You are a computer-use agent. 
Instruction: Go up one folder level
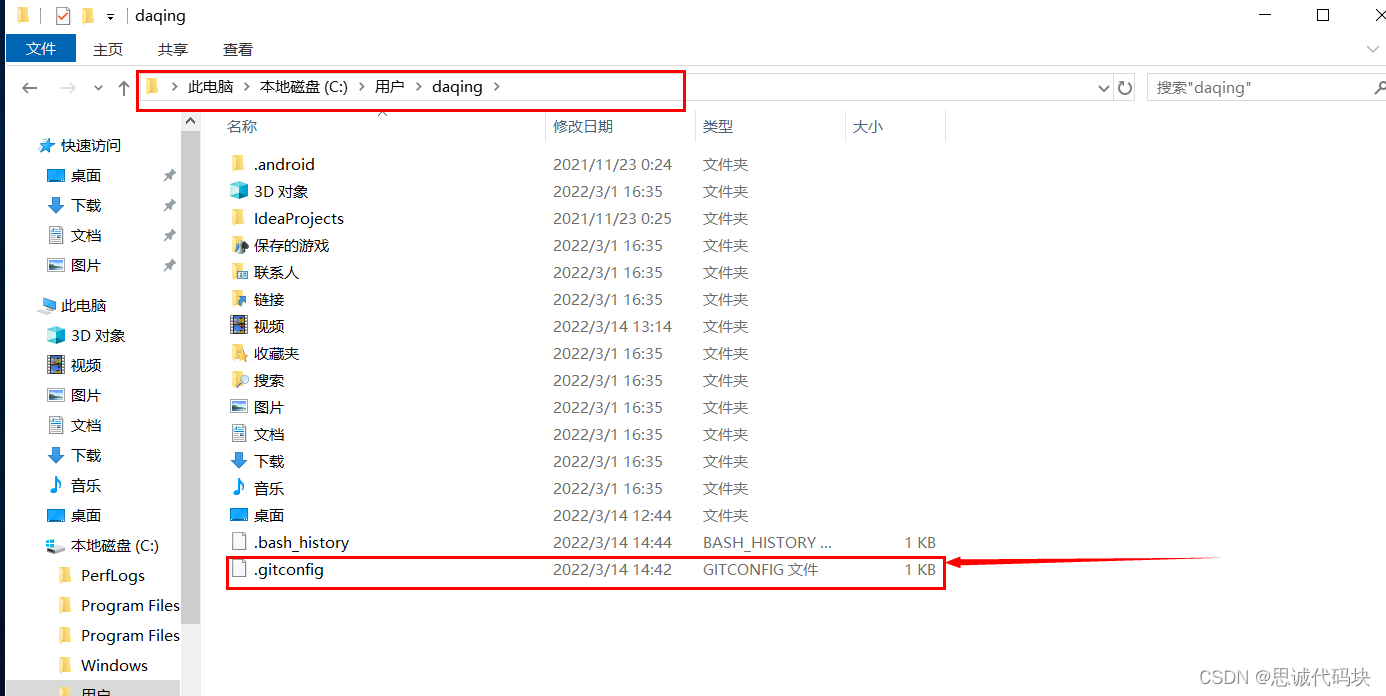124,88
